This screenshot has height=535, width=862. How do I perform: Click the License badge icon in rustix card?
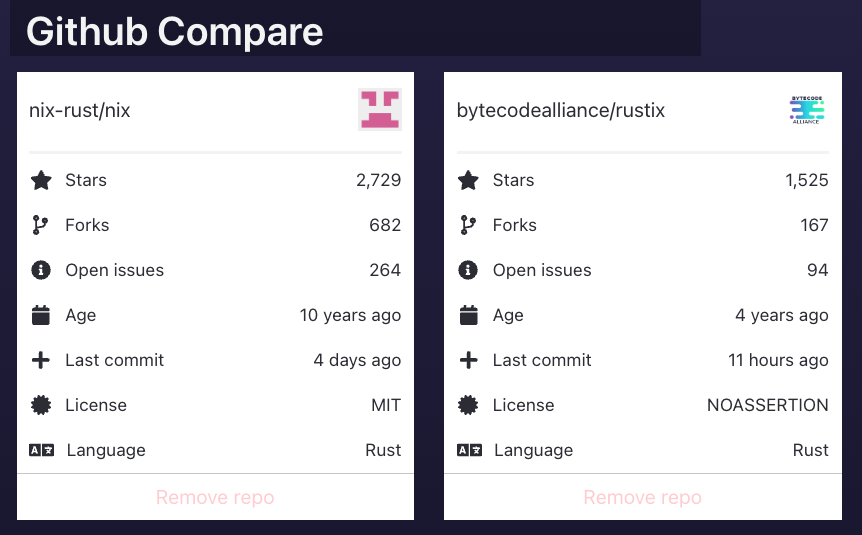coord(468,406)
